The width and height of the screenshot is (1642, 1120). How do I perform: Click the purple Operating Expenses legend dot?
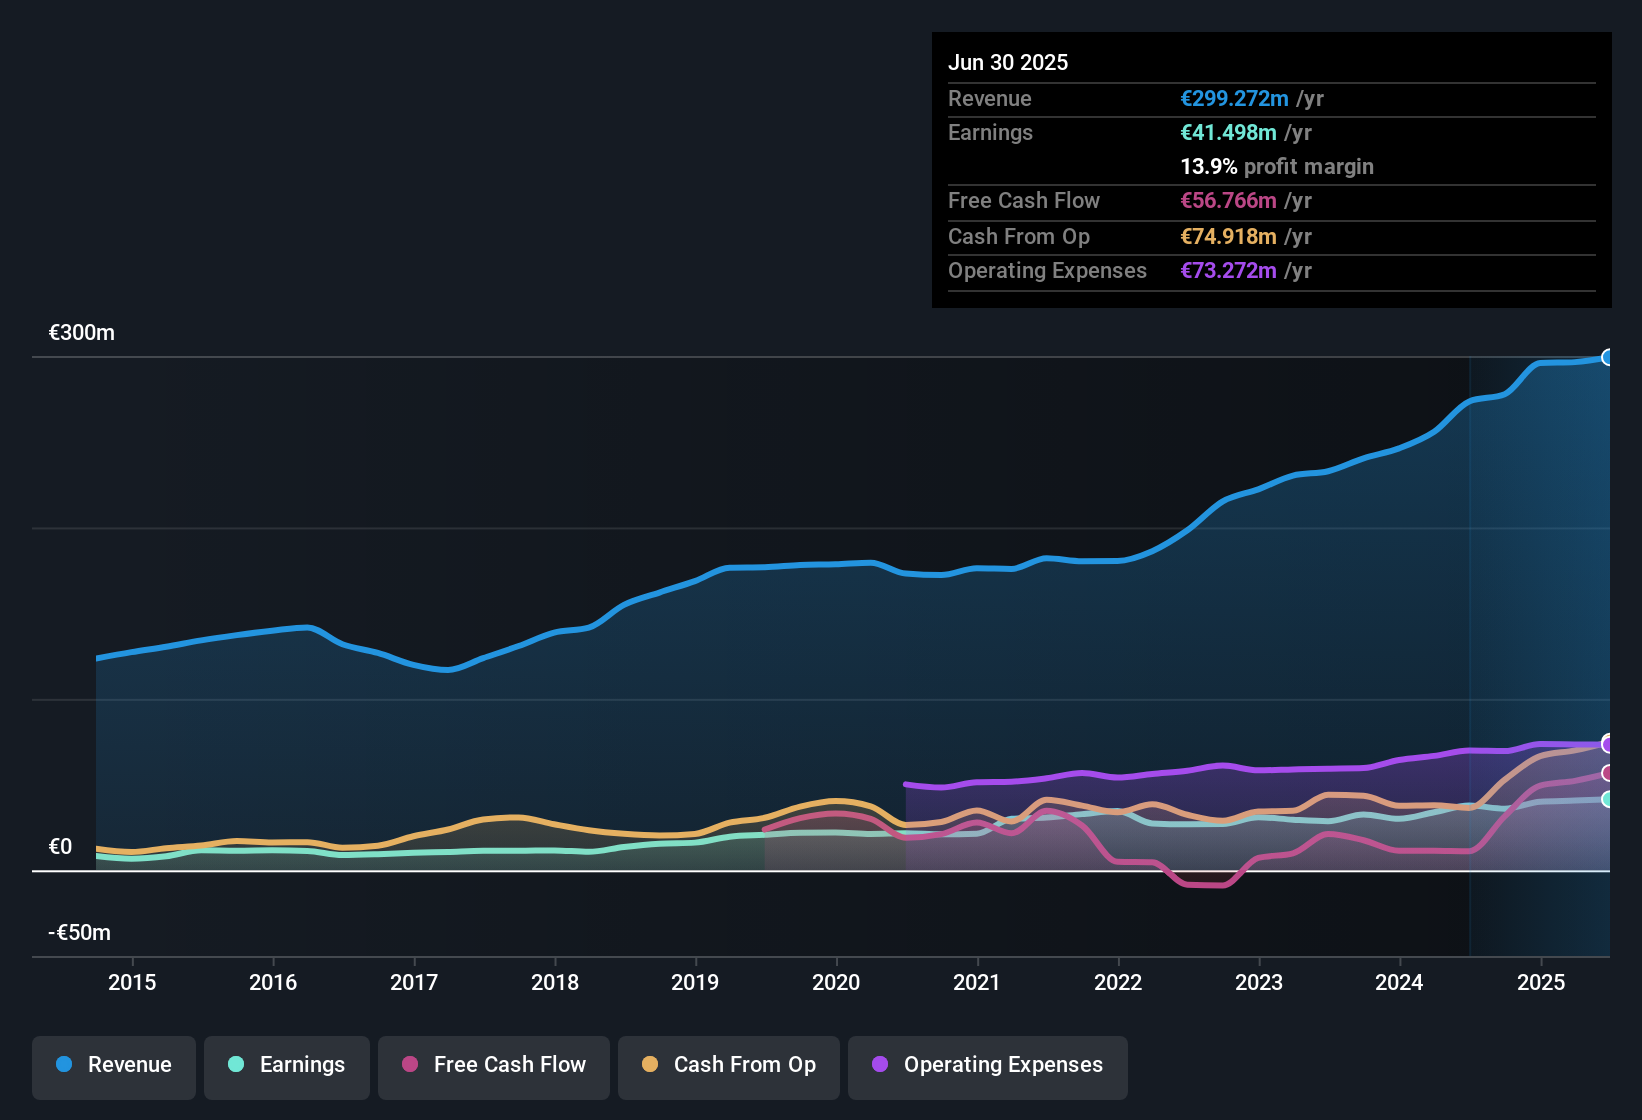880,1064
